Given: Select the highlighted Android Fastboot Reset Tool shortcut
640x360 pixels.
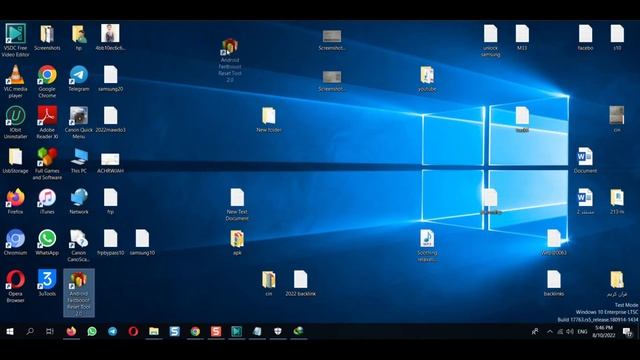Looking at the screenshot, I should coord(79,293).
